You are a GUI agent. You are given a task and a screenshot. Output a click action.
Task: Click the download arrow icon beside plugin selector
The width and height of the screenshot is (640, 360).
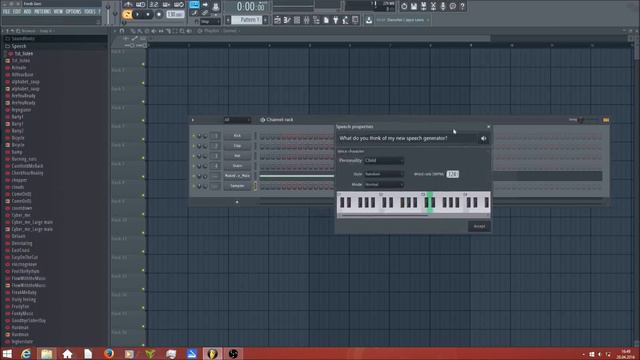pyautogui.click(x=369, y=20)
